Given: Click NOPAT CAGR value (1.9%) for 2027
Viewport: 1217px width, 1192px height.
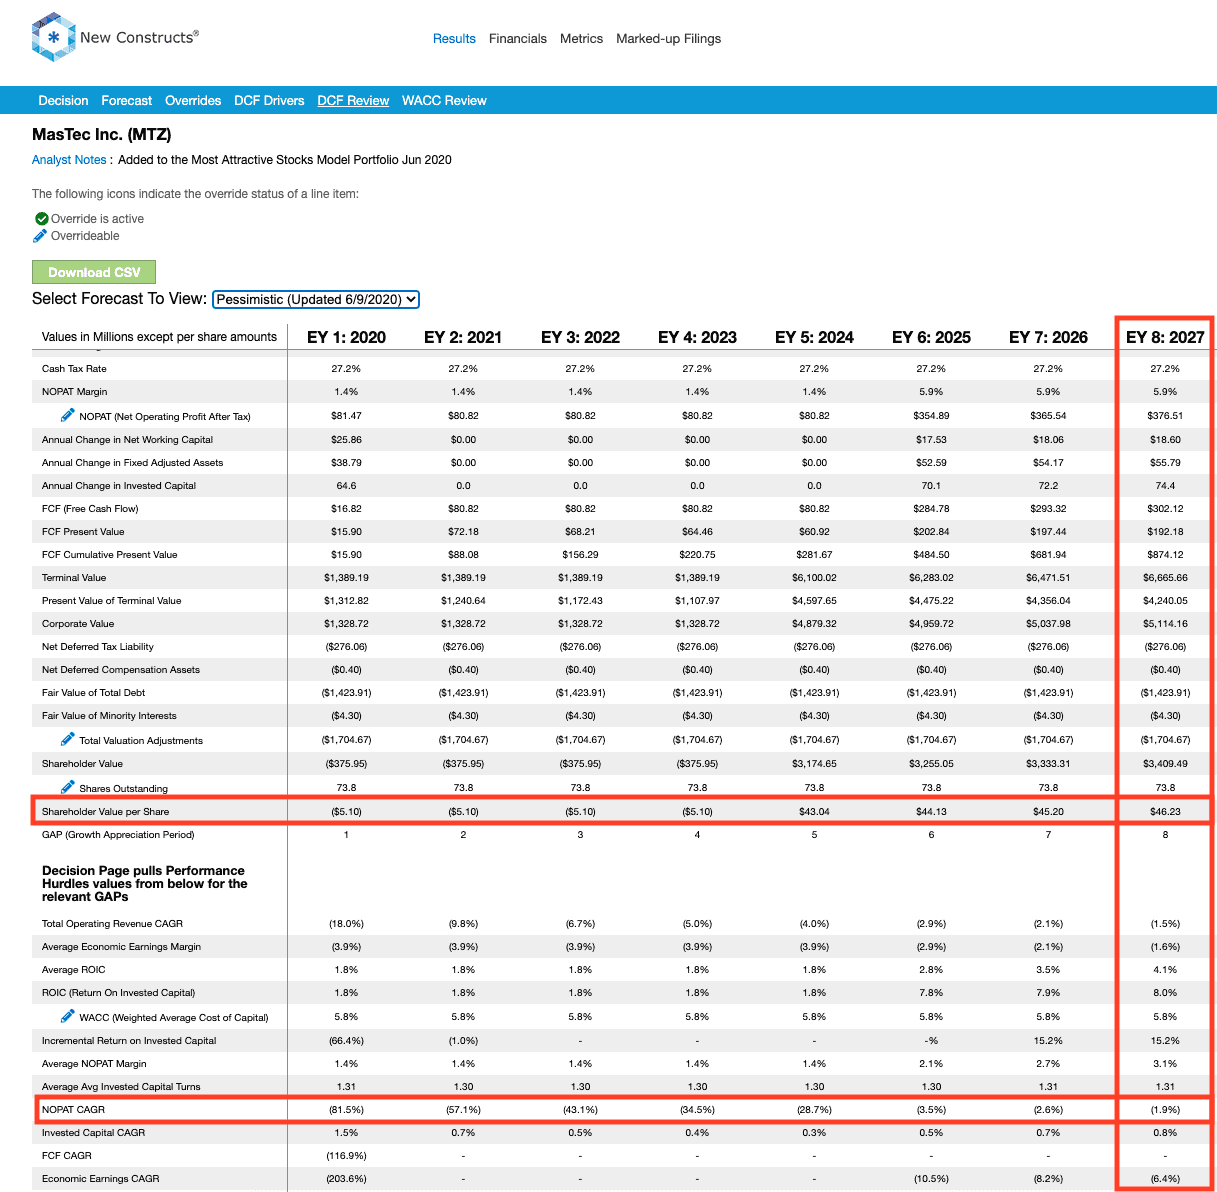Looking at the screenshot, I should point(1165,1110).
